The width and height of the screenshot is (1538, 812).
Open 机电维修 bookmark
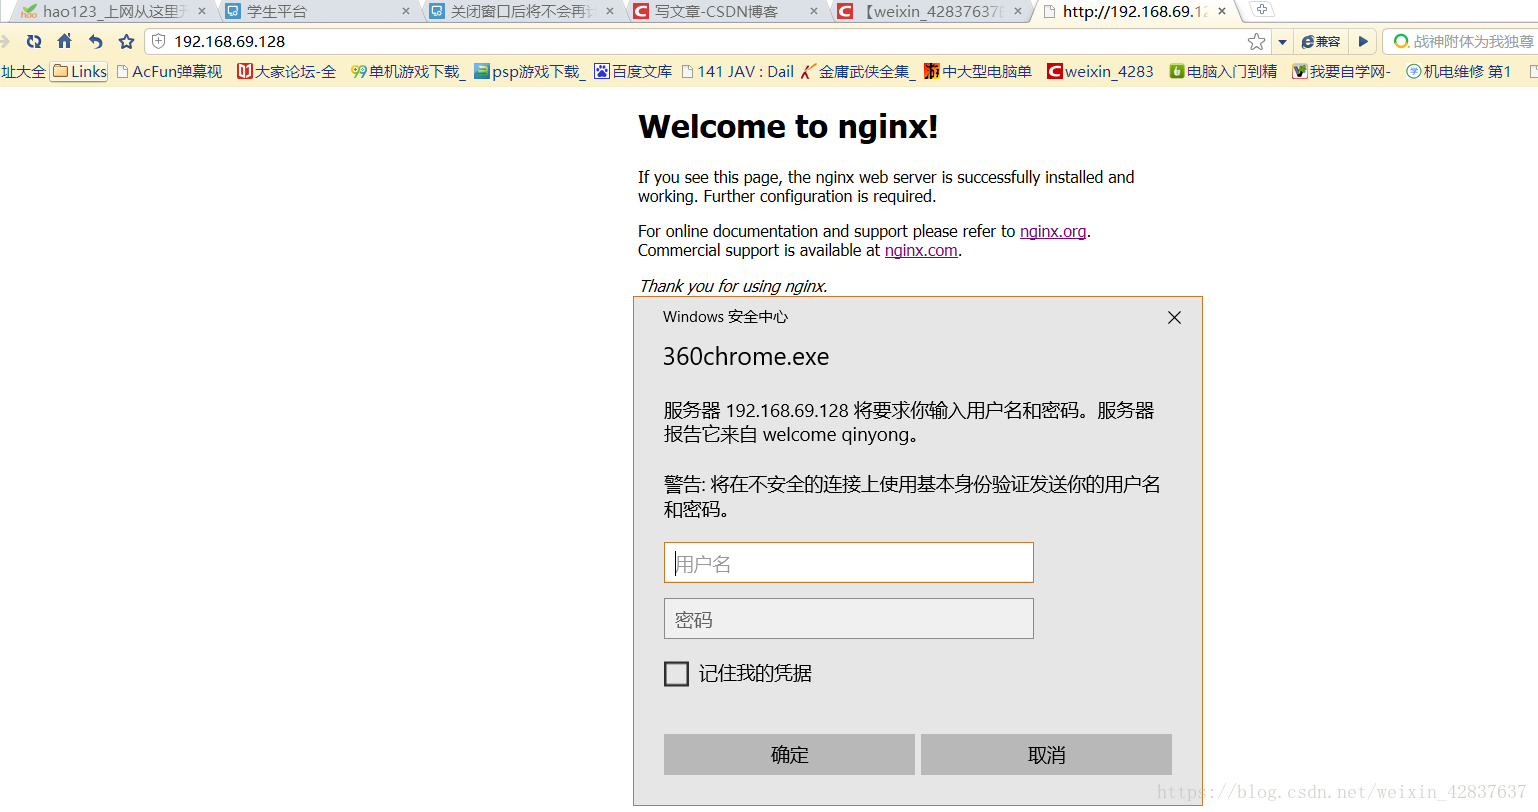tap(1458, 71)
